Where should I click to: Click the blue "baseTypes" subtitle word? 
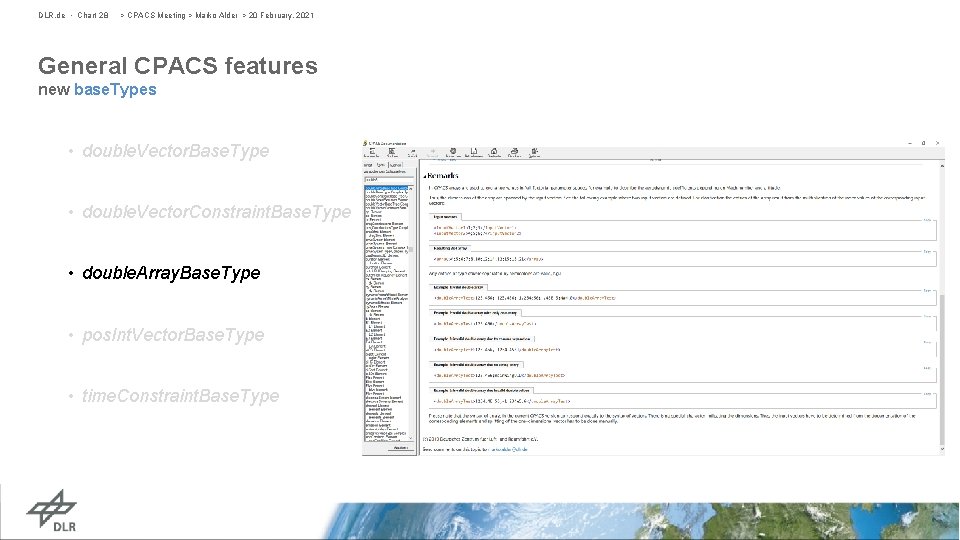point(115,89)
